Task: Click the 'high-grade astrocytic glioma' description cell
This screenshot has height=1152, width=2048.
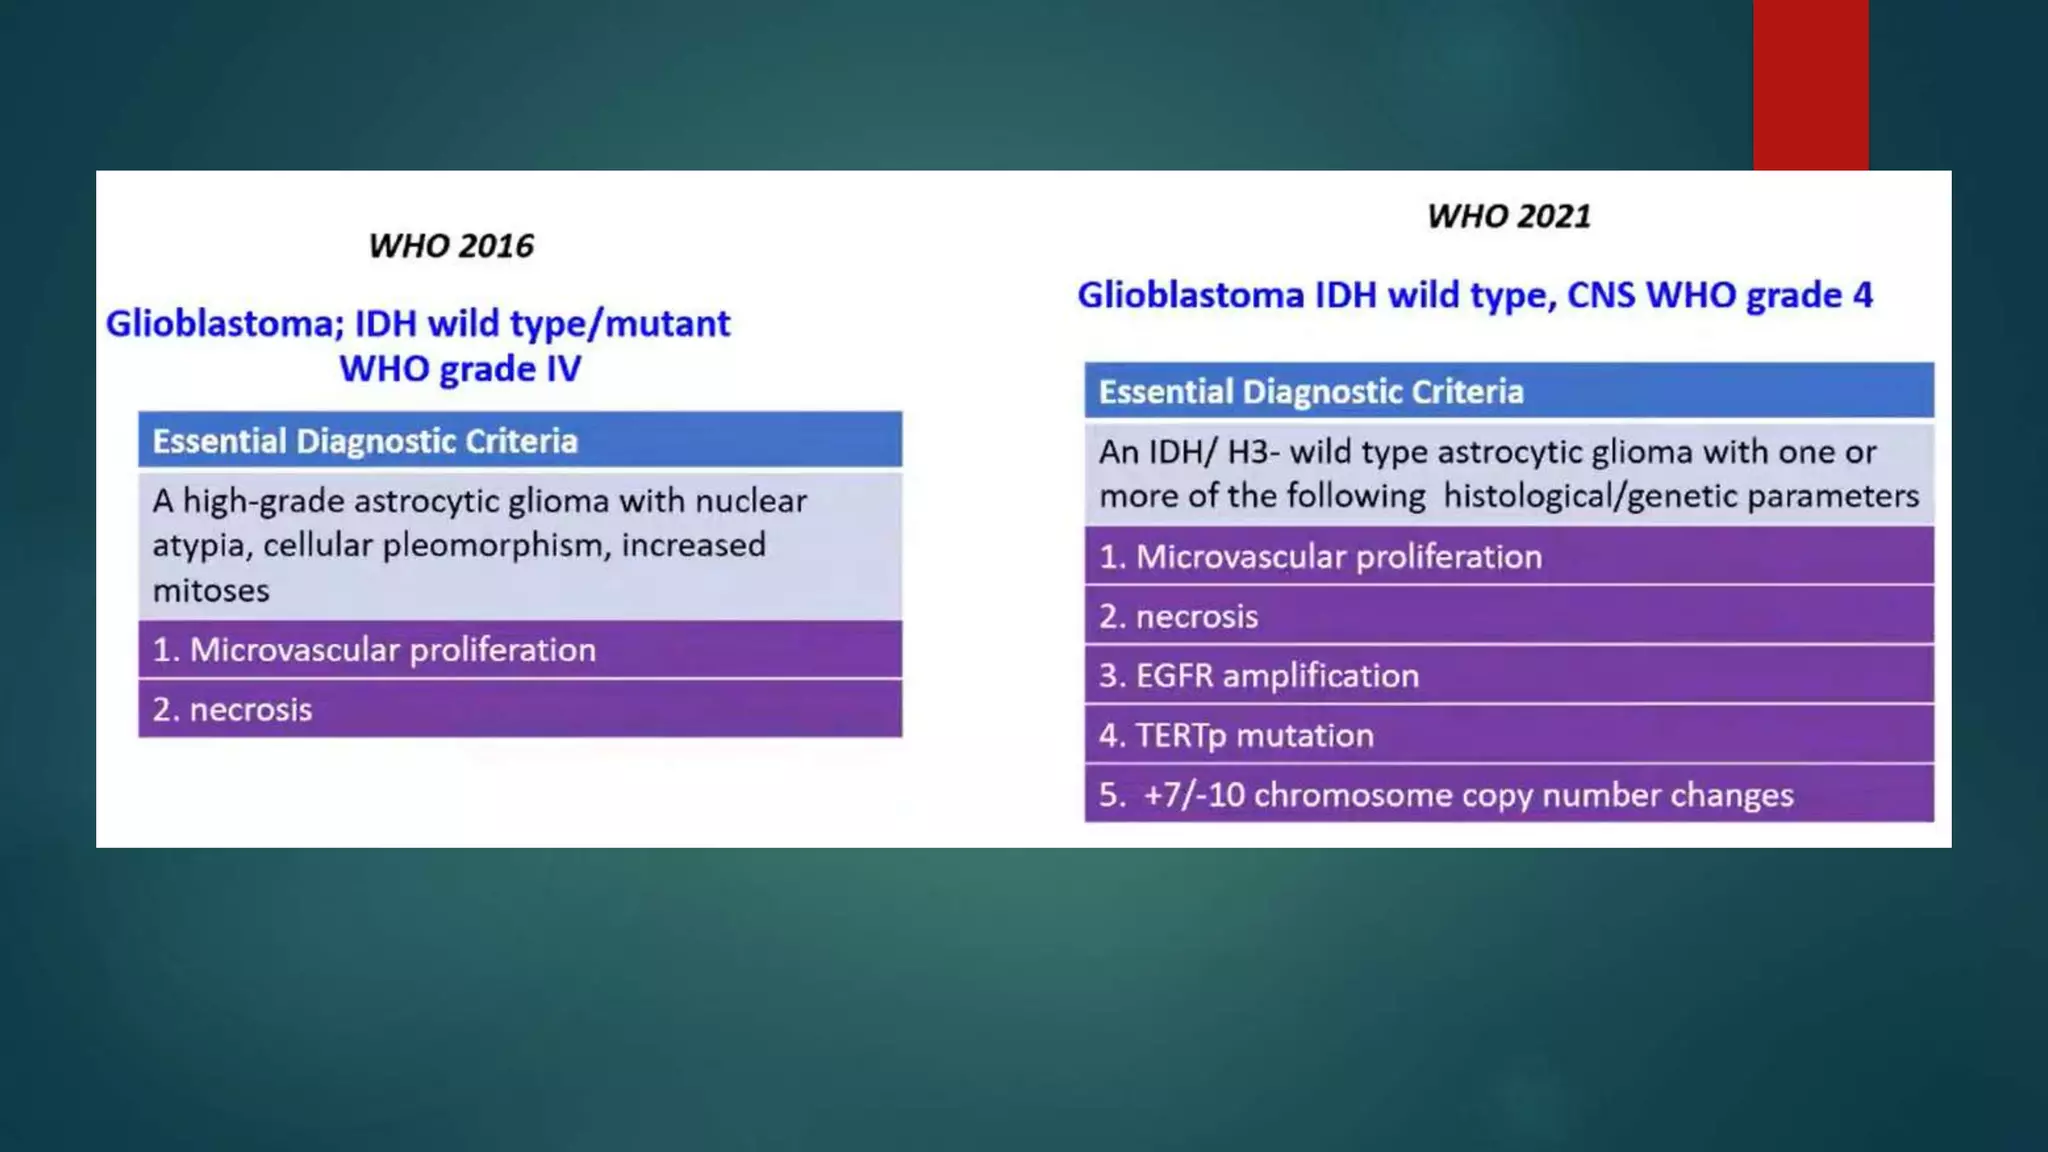Action: tap(519, 544)
